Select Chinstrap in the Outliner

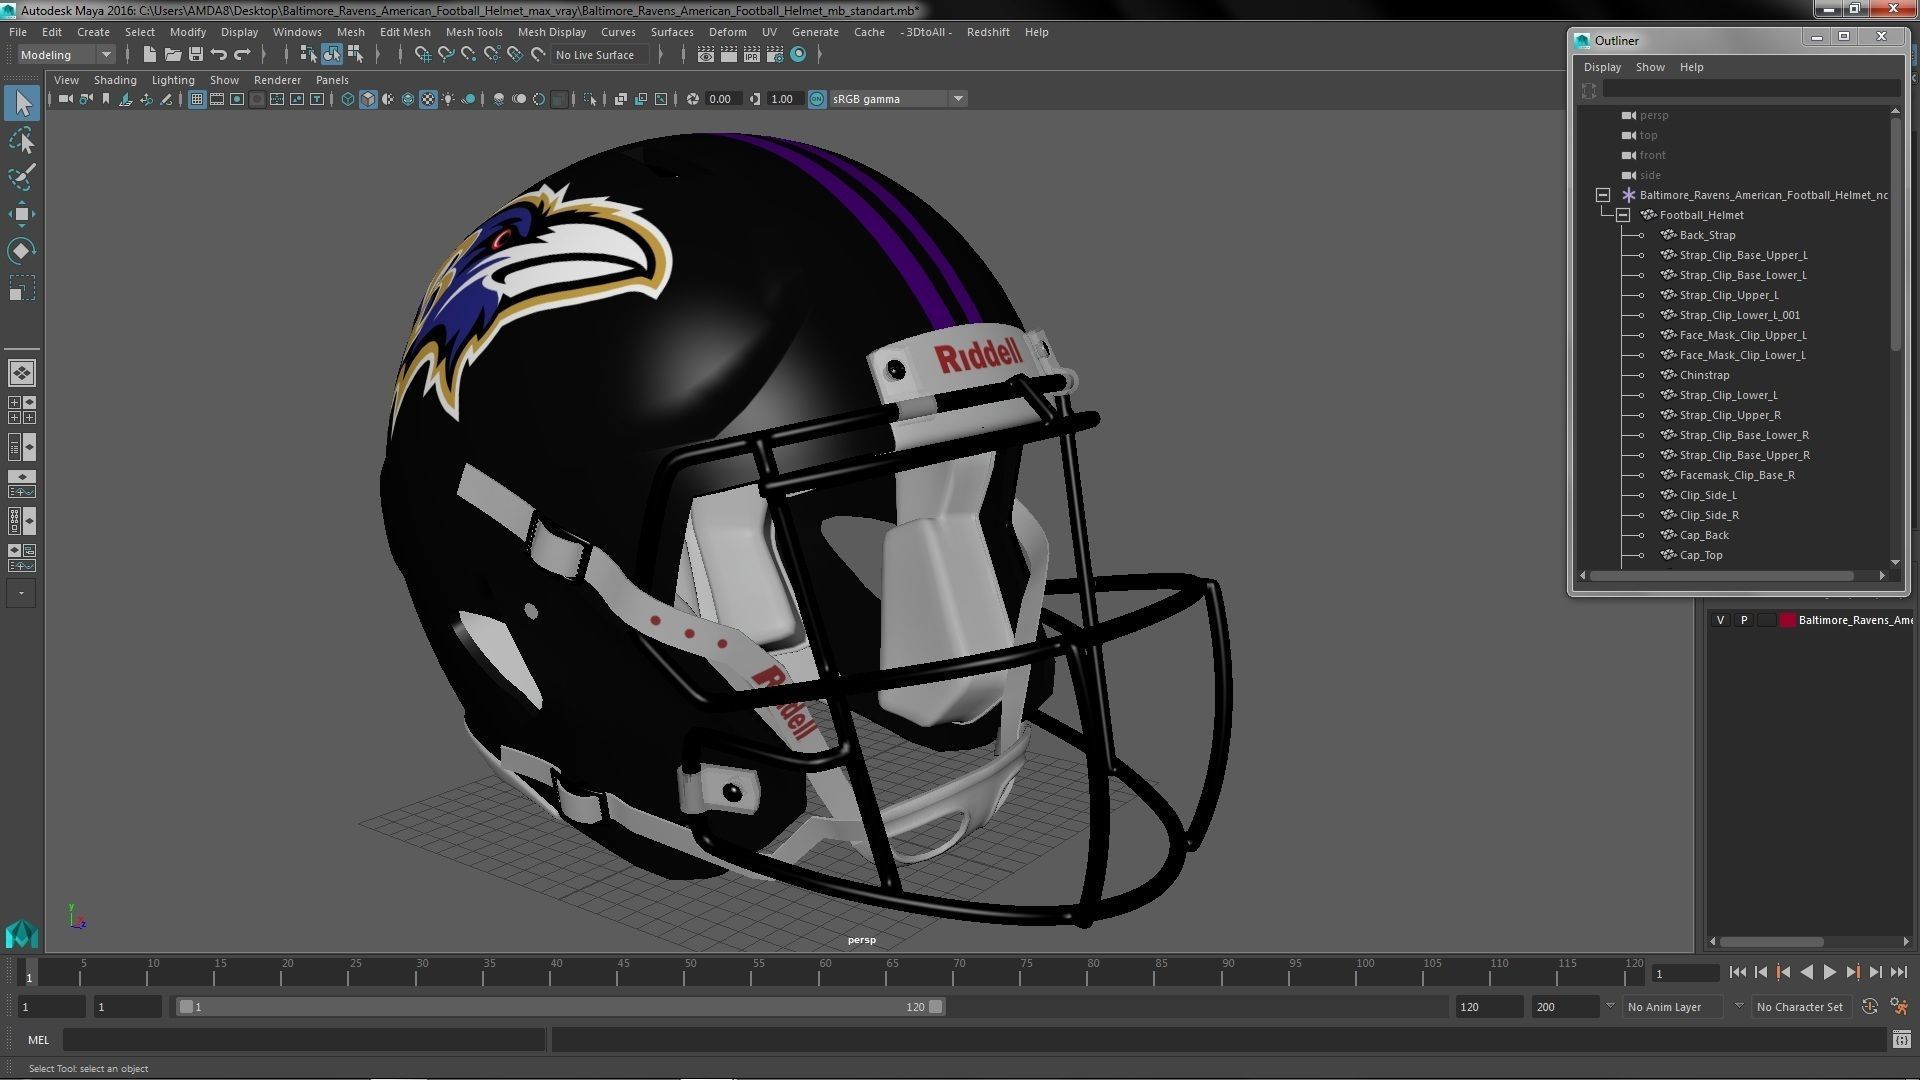1704,375
